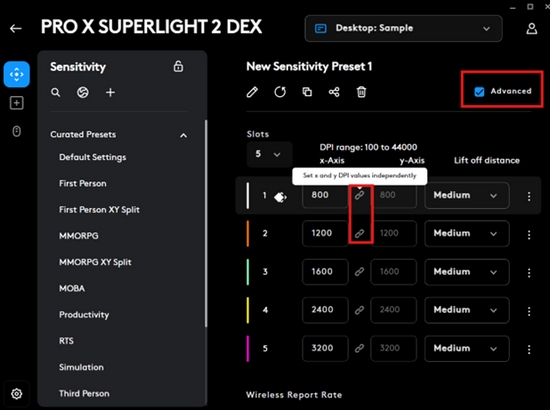Screen dimensions: 550x410
Task: Open slot 4 lift off distance dropdown
Action: (467, 310)
